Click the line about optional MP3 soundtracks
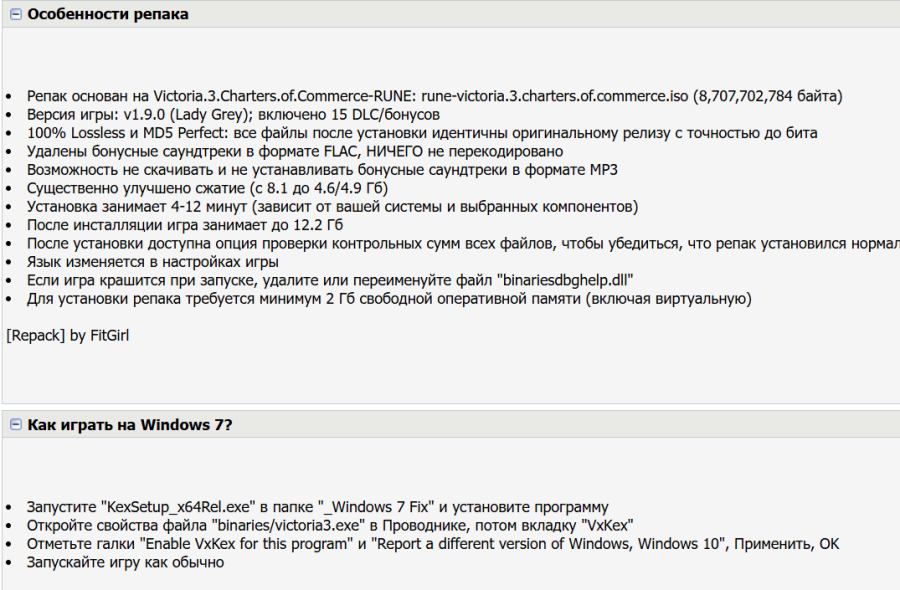Screen dimensions: 900x590 322,170
